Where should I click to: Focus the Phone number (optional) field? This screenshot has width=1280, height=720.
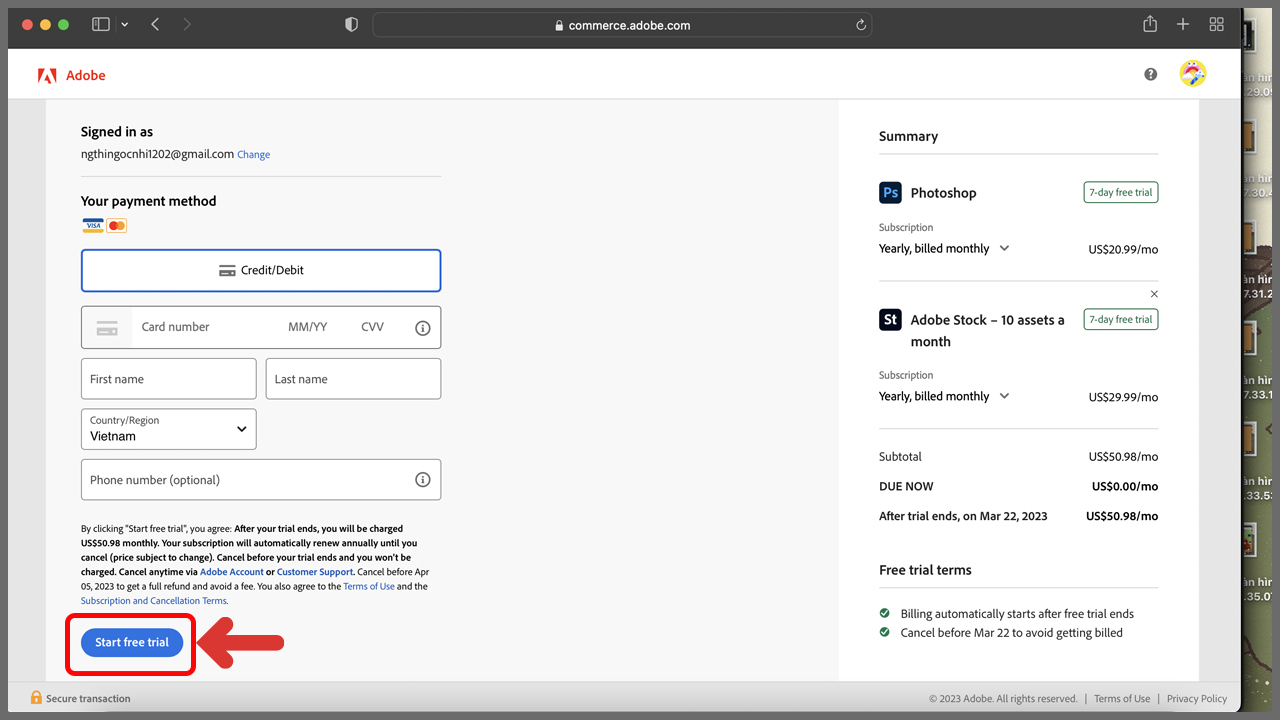click(x=261, y=480)
